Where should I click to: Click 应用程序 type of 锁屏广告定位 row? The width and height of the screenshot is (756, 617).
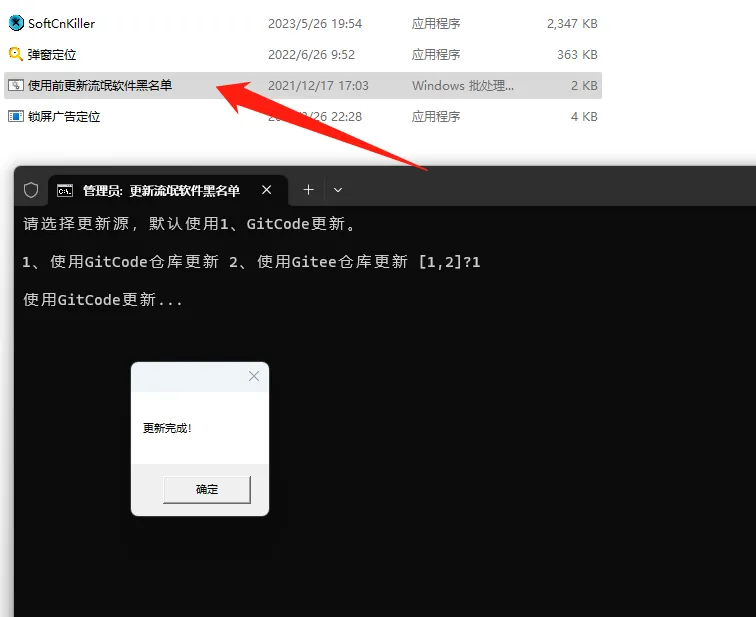click(436, 117)
